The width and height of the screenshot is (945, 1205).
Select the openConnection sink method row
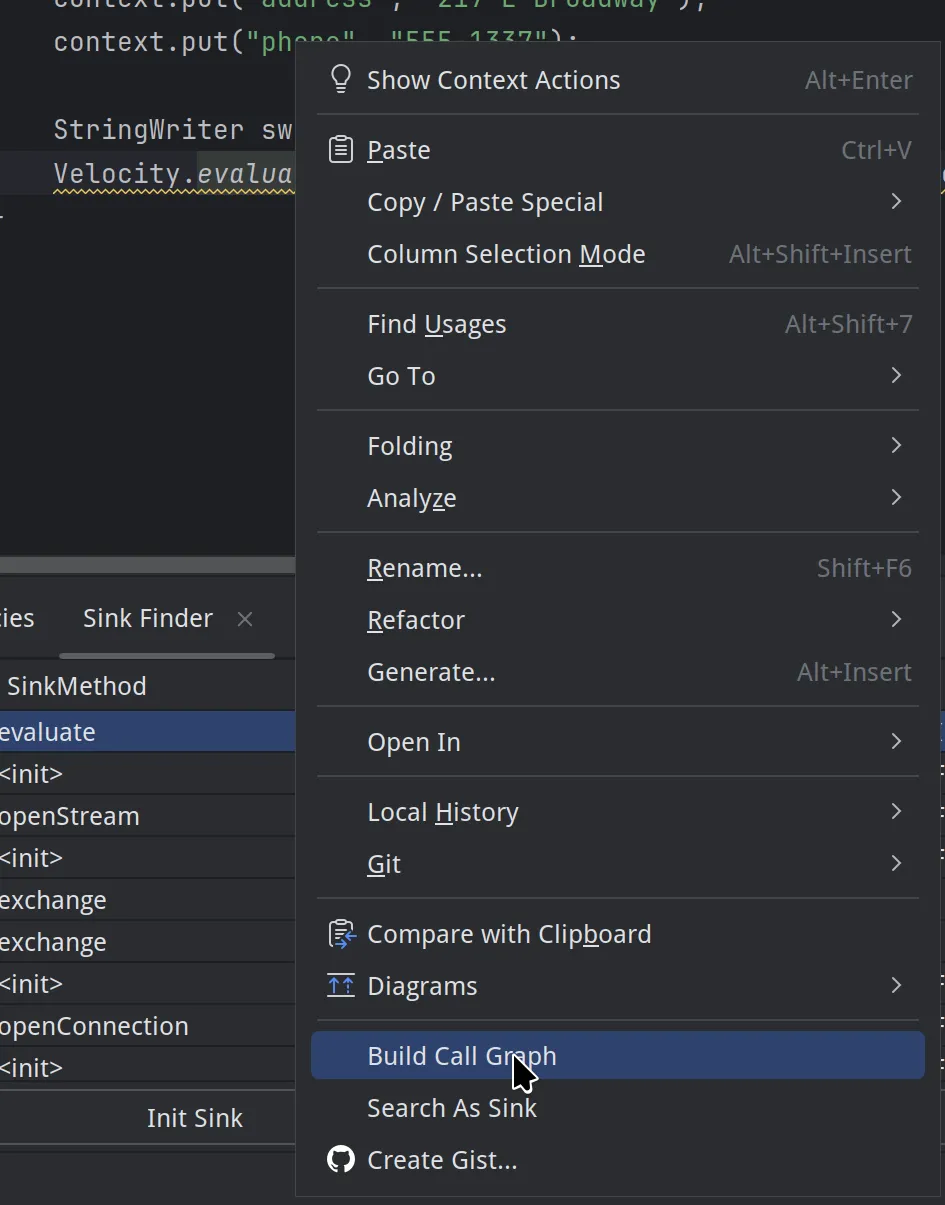(94, 1026)
